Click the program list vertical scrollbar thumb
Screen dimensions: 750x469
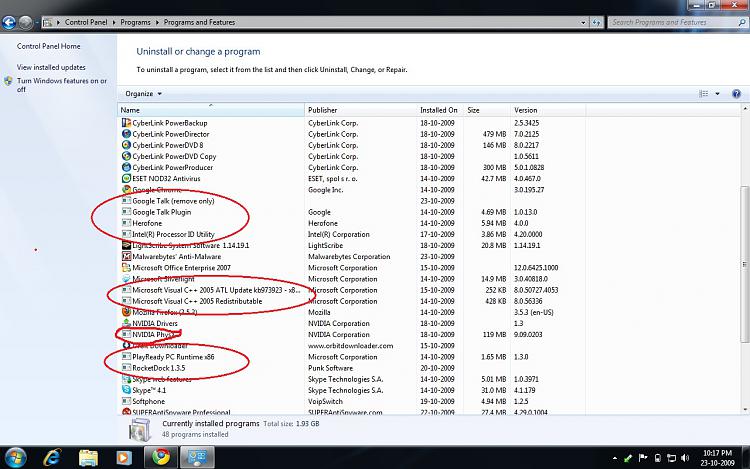tap(745, 264)
